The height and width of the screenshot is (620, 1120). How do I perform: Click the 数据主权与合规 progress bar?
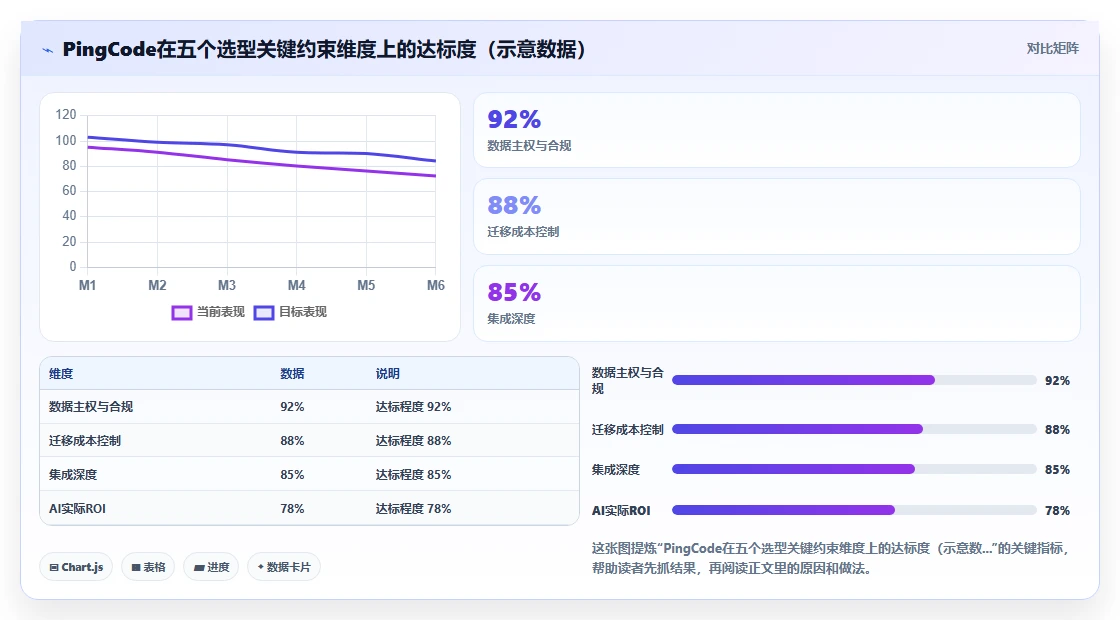854,380
